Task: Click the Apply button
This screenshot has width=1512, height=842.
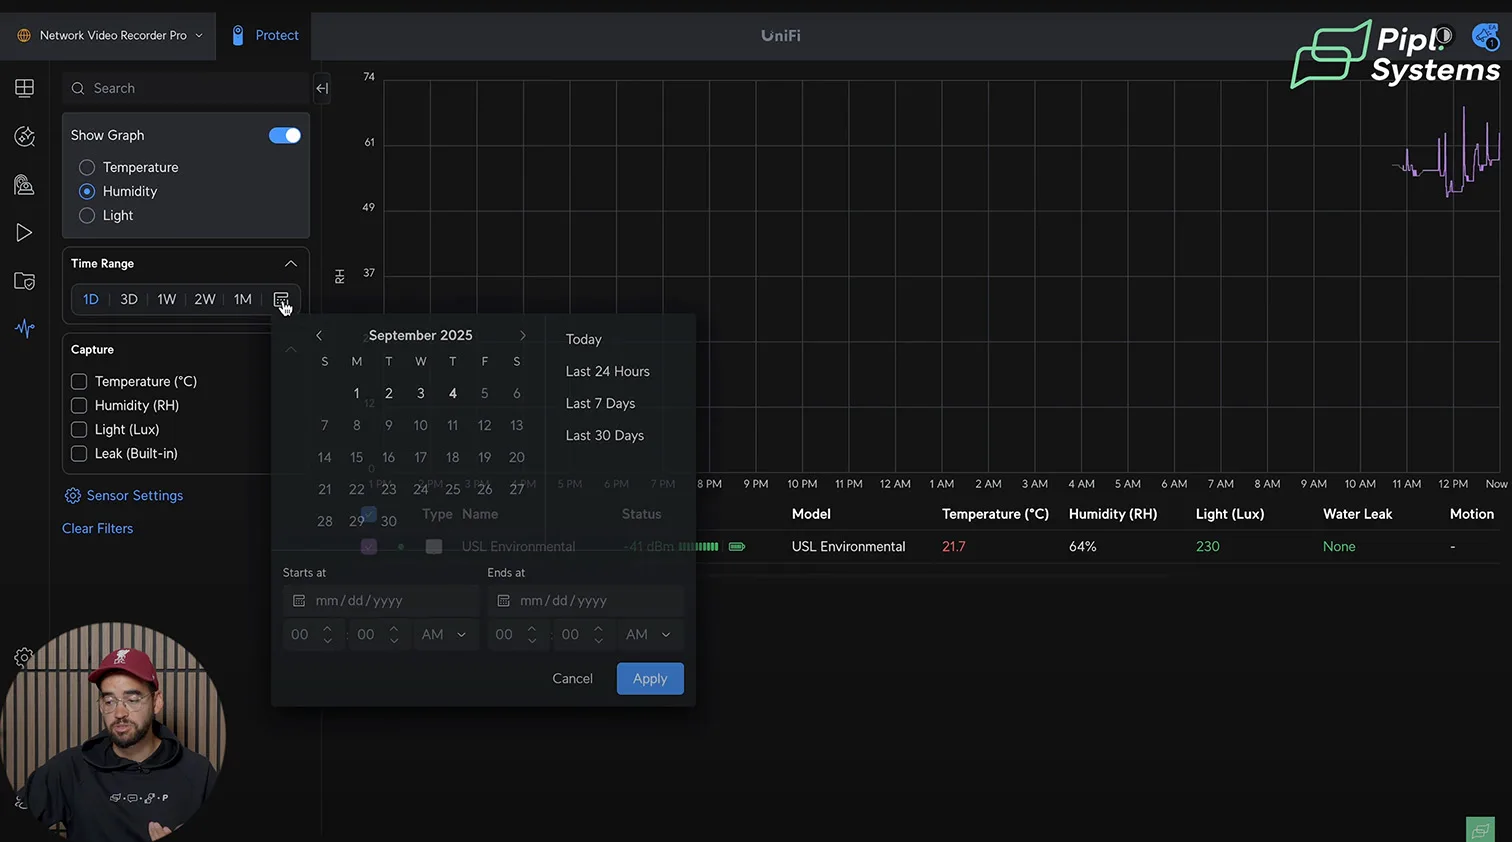Action: point(650,678)
